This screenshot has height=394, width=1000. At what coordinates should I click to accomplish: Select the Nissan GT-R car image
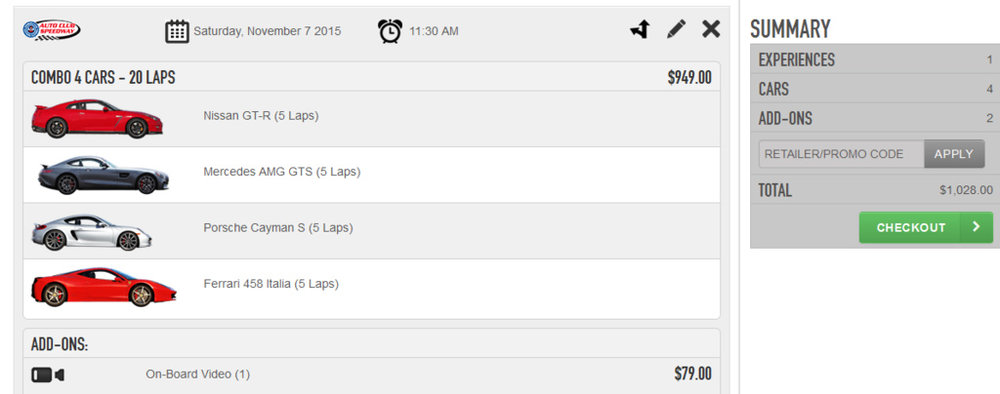[x=97, y=119]
